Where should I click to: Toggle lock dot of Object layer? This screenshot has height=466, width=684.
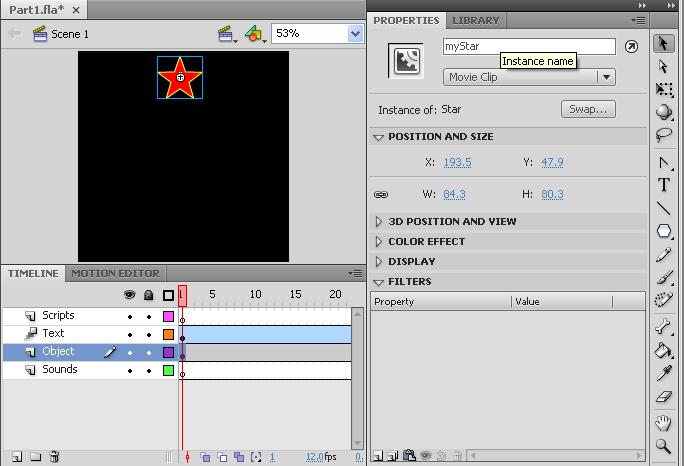point(149,353)
